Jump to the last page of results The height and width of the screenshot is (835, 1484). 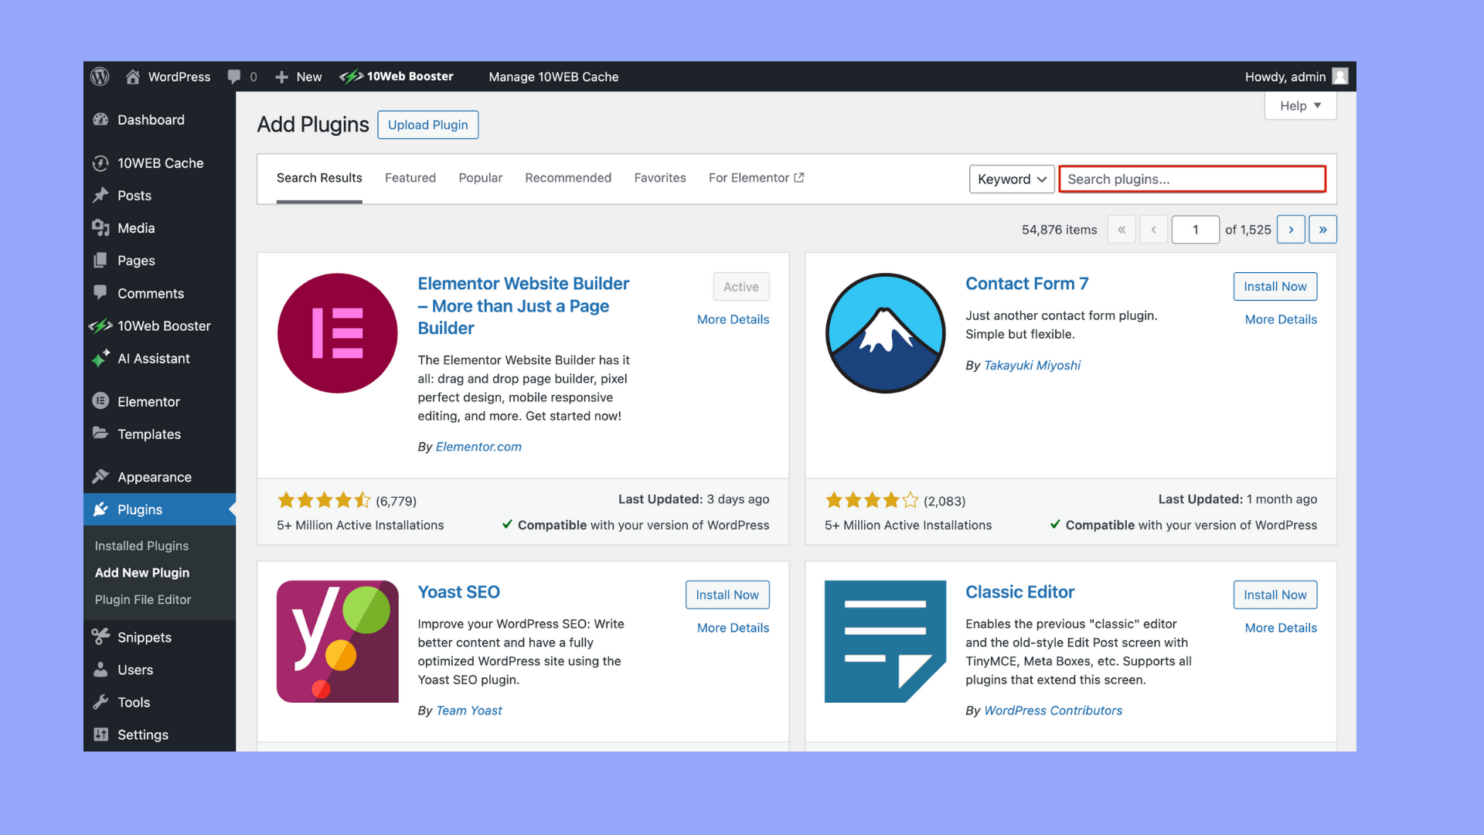coord(1322,229)
